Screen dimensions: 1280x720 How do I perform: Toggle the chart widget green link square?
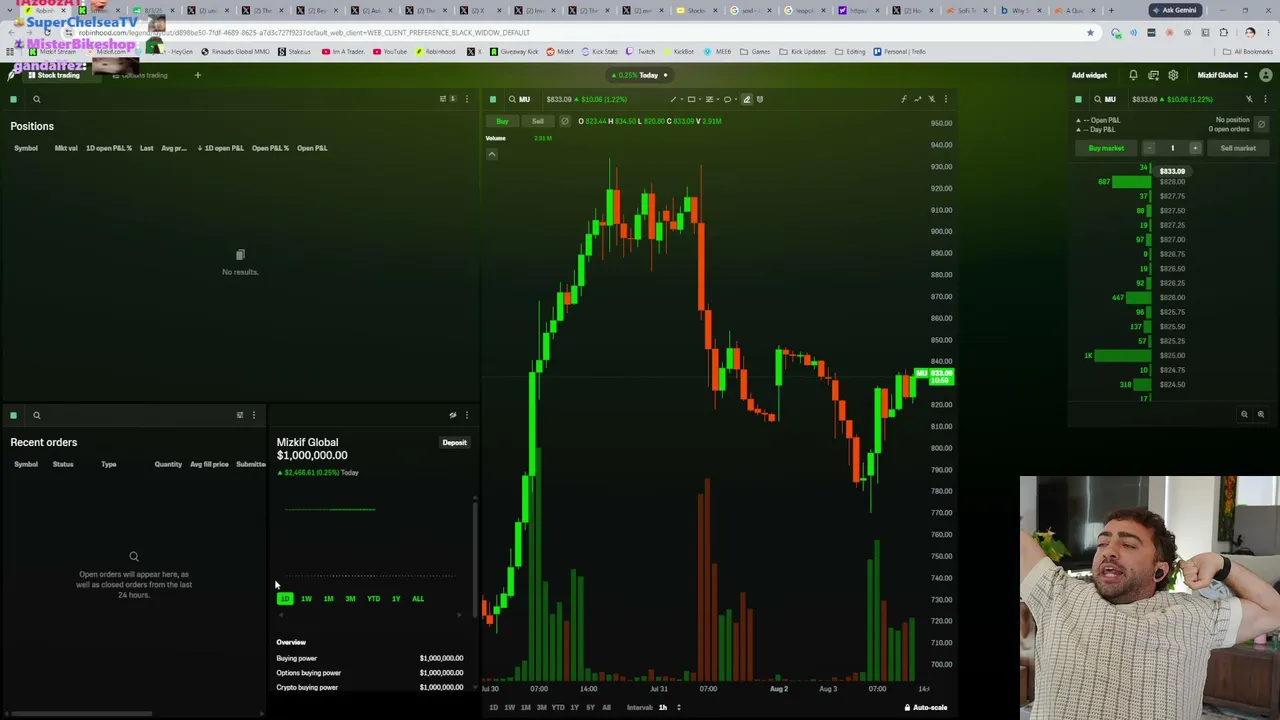tap(492, 99)
